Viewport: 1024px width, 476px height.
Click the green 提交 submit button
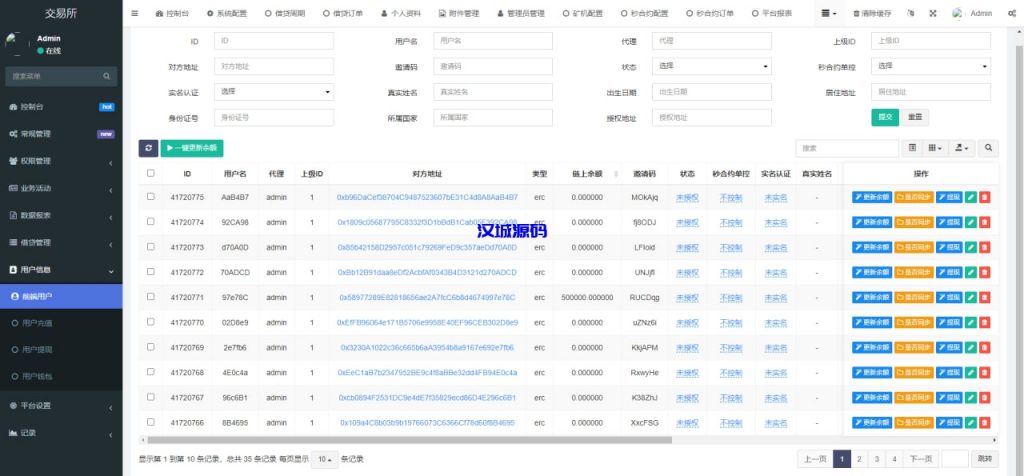tap(885, 117)
